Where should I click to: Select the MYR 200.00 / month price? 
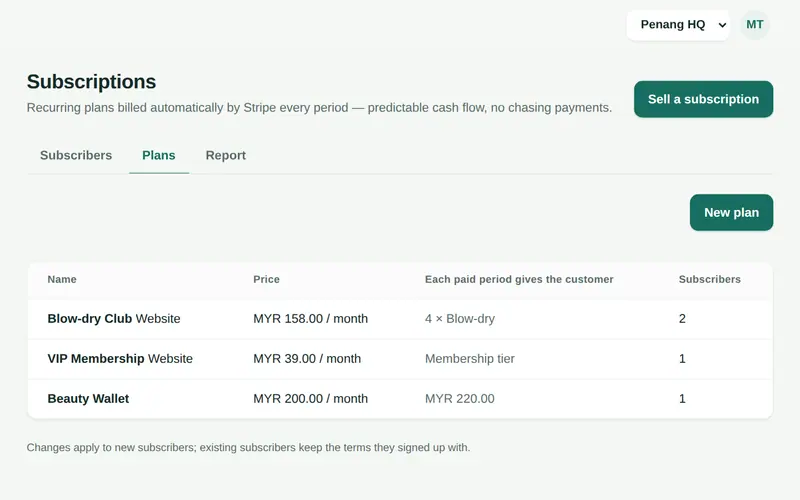[310, 398]
